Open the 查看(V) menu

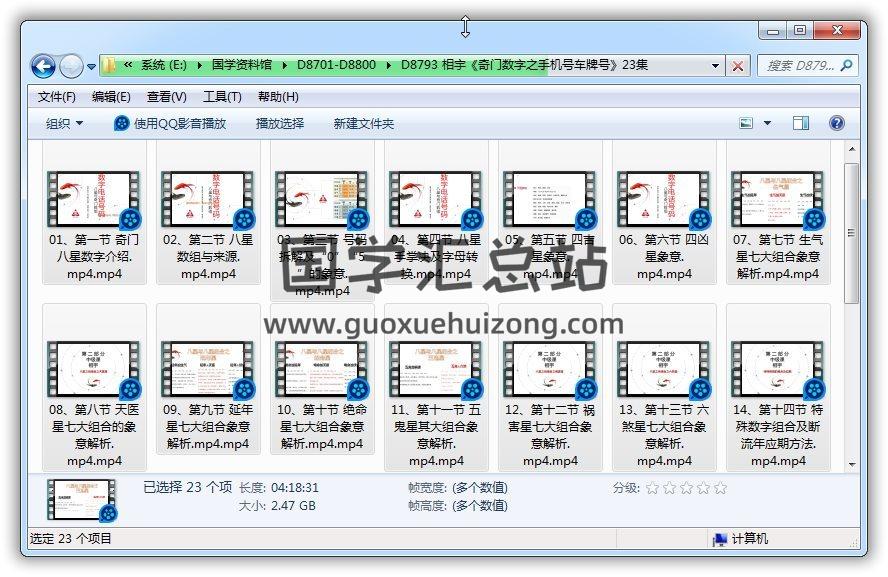click(166, 97)
